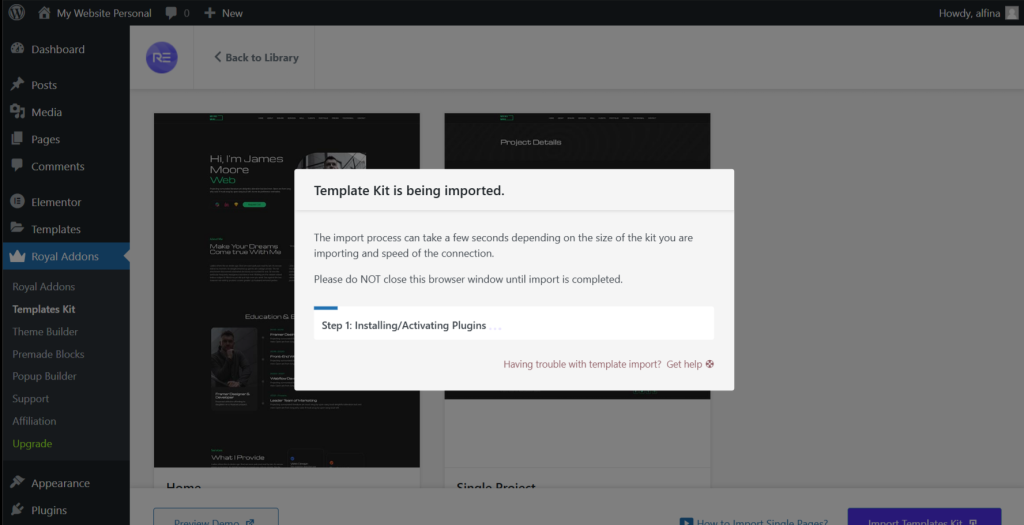Click the user avatar next to Howdy, alfina
The image size is (1024, 525).
[1011, 13]
